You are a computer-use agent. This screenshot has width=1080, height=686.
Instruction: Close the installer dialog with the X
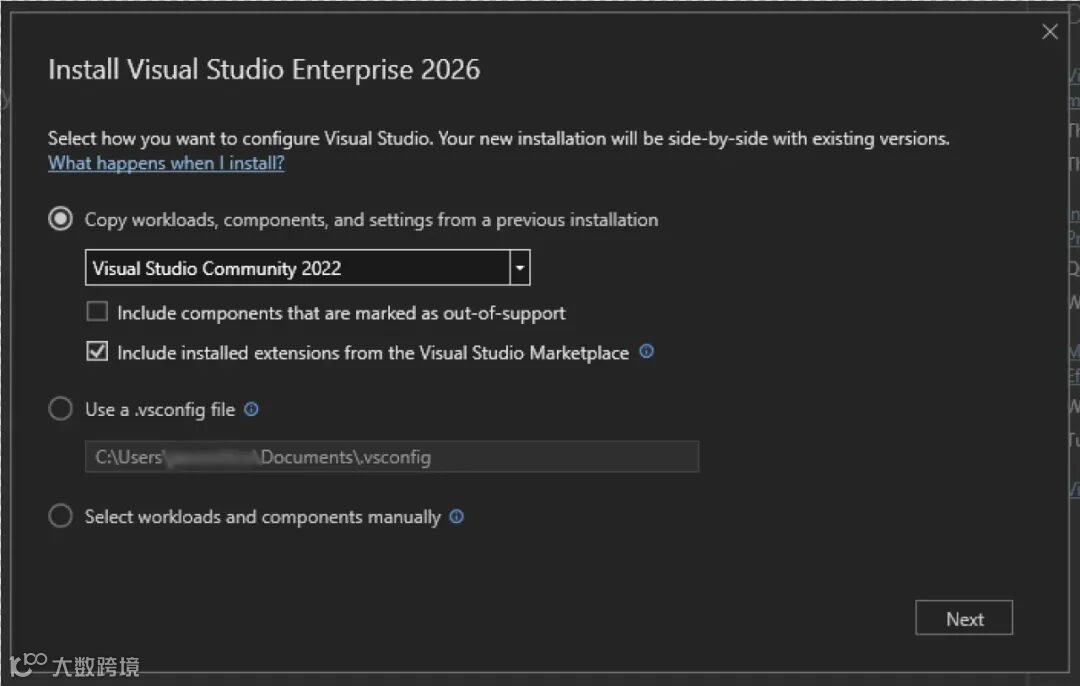[1050, 32]
